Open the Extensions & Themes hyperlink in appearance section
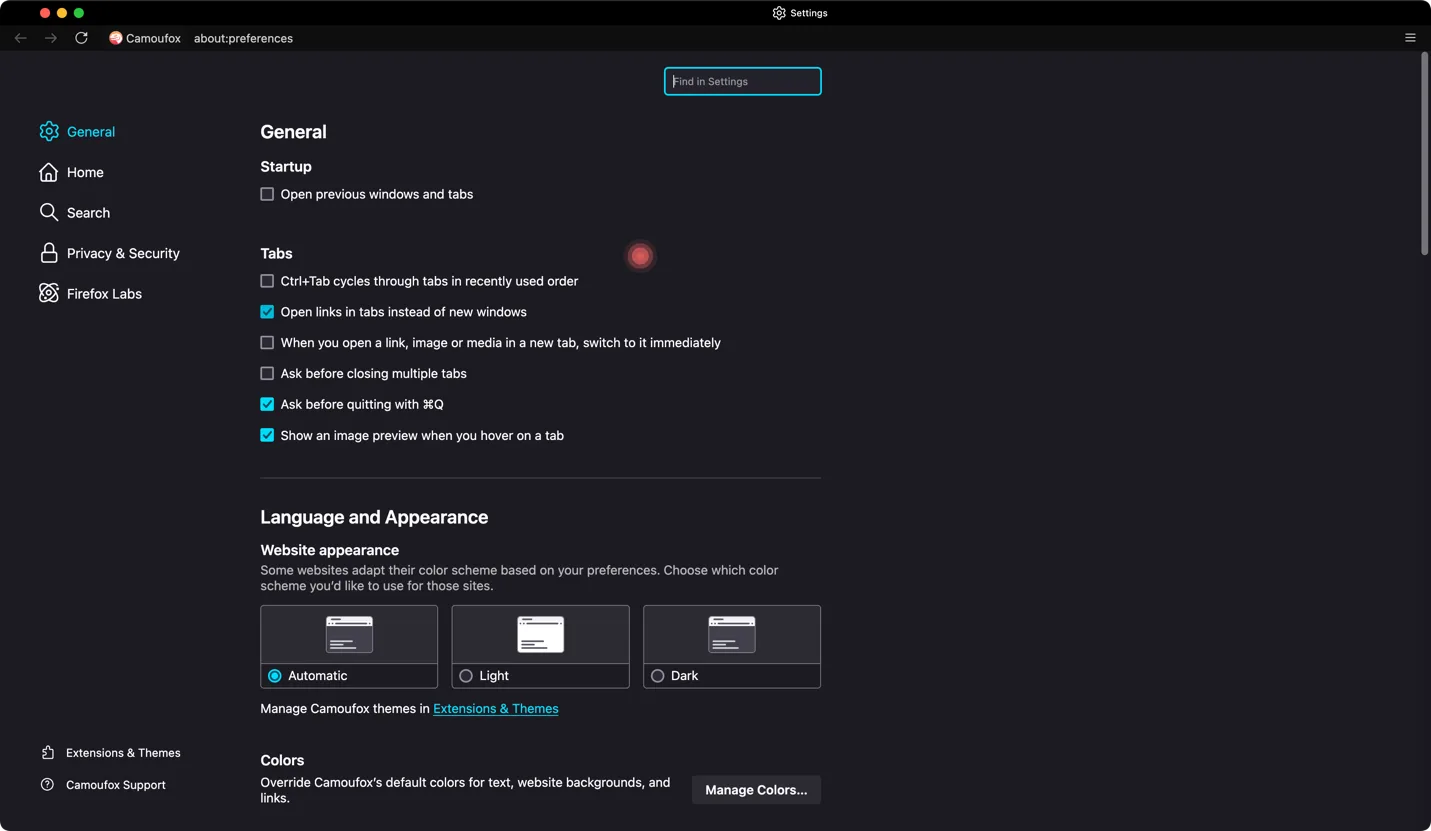Viewport: 1431px width, 831px height. (x=496, y=708)
